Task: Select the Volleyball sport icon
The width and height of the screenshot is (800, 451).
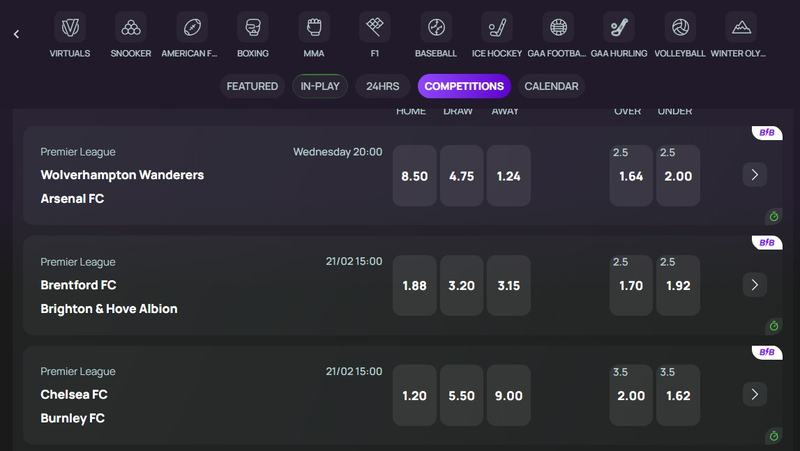Action: click(680, 27)
